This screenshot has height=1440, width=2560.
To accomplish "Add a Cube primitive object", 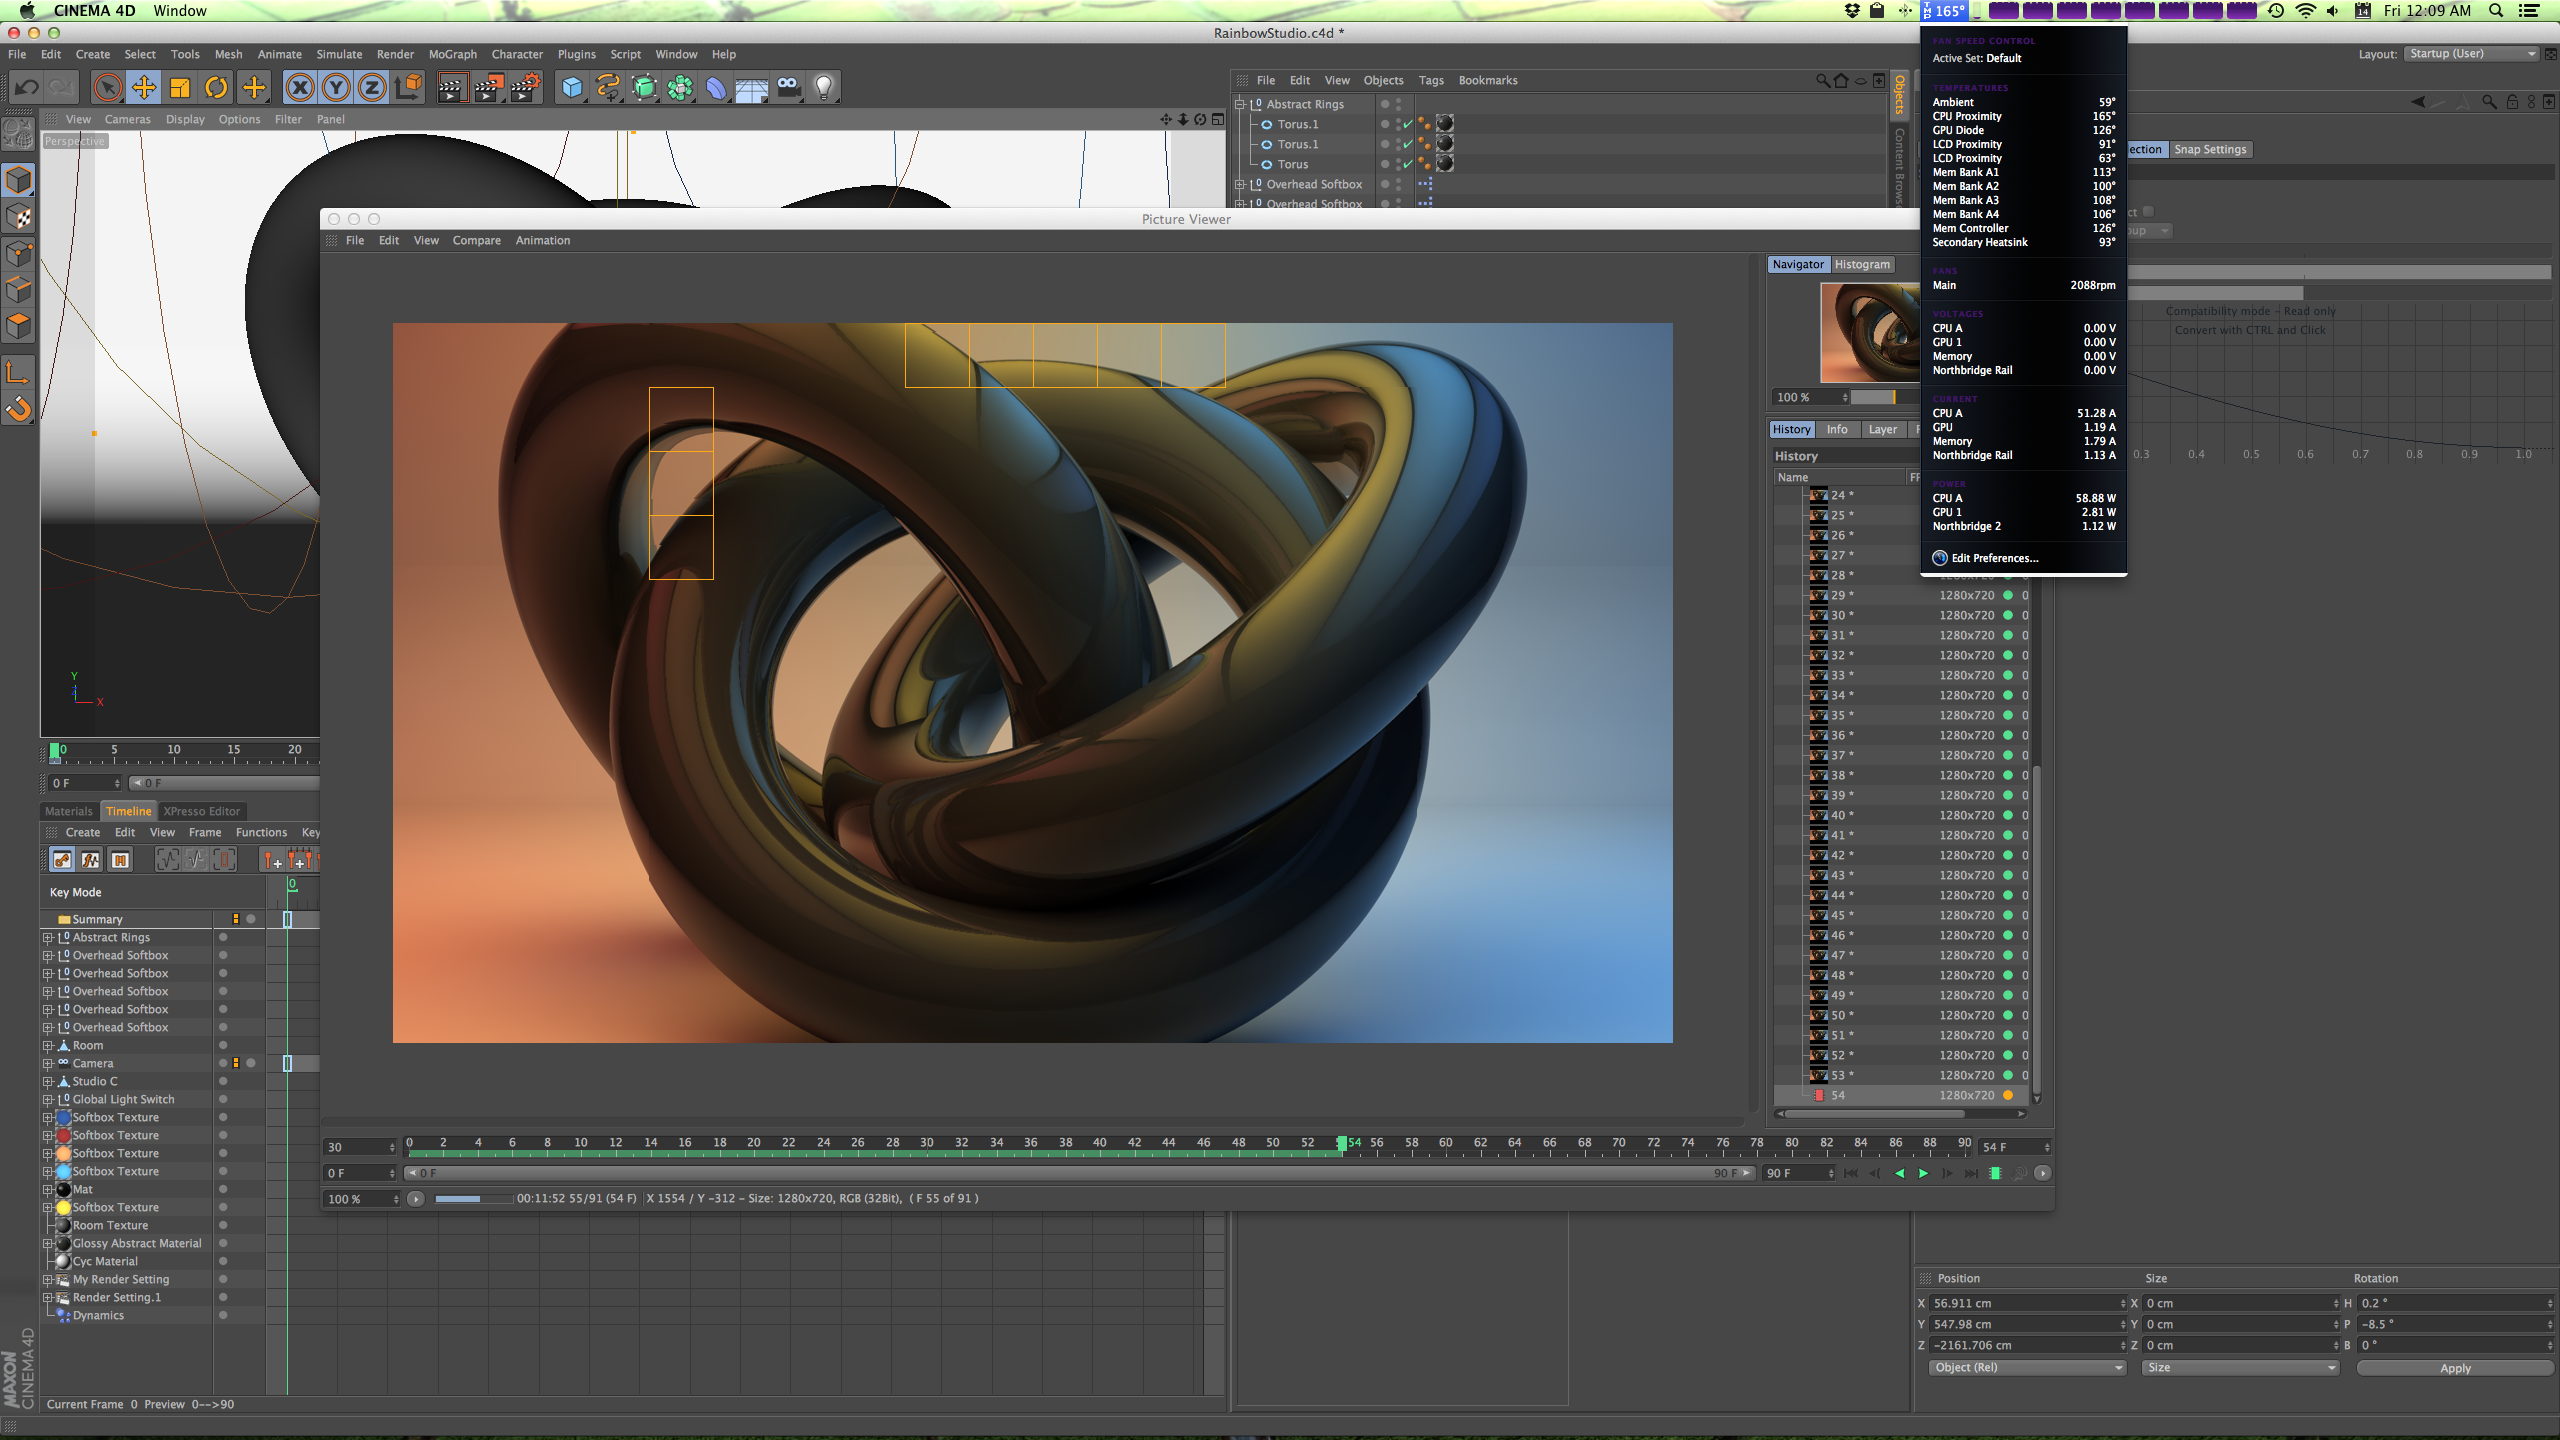I will (x=572, y=88).
